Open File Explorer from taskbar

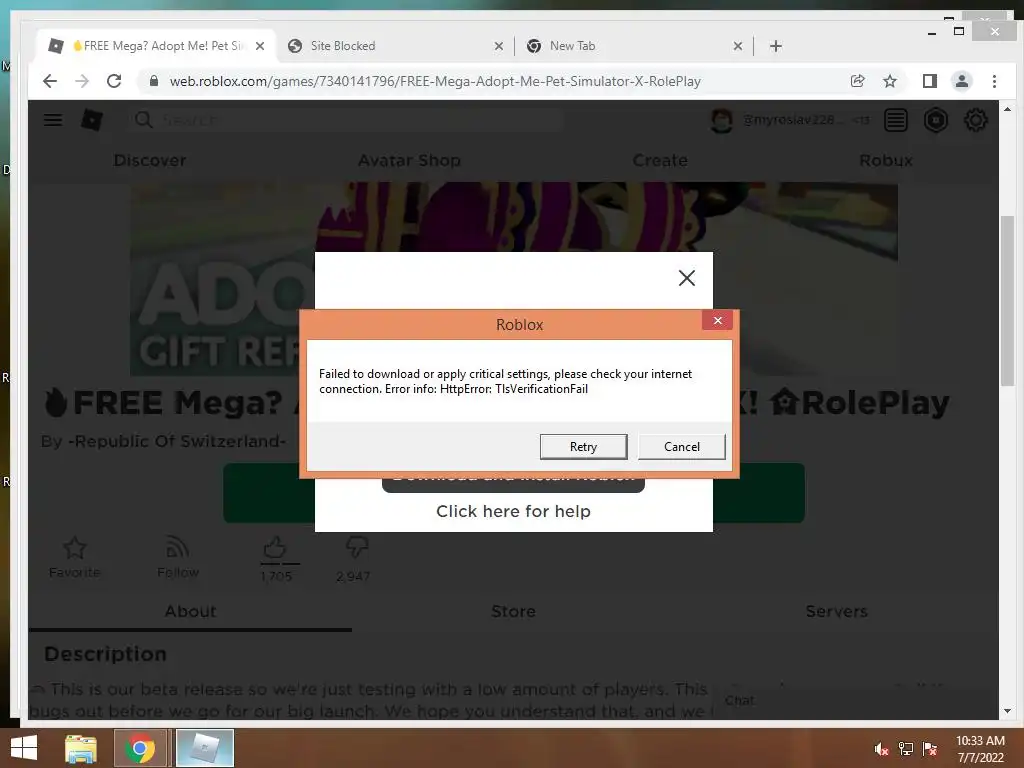pos(81,748)
